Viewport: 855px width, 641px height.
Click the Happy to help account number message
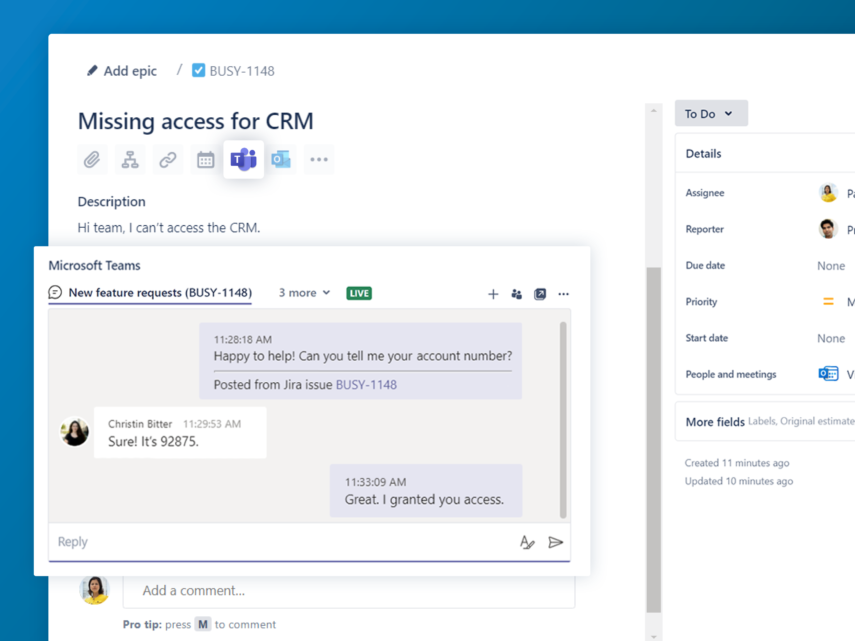[360, 361]
